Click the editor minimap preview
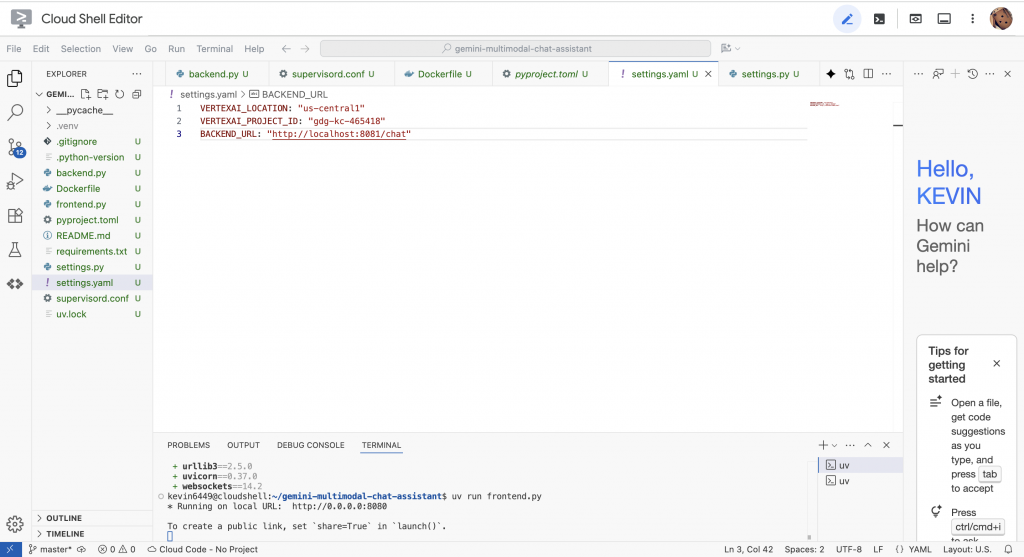Screen dimensions: 1024x557 coord(824,104)
